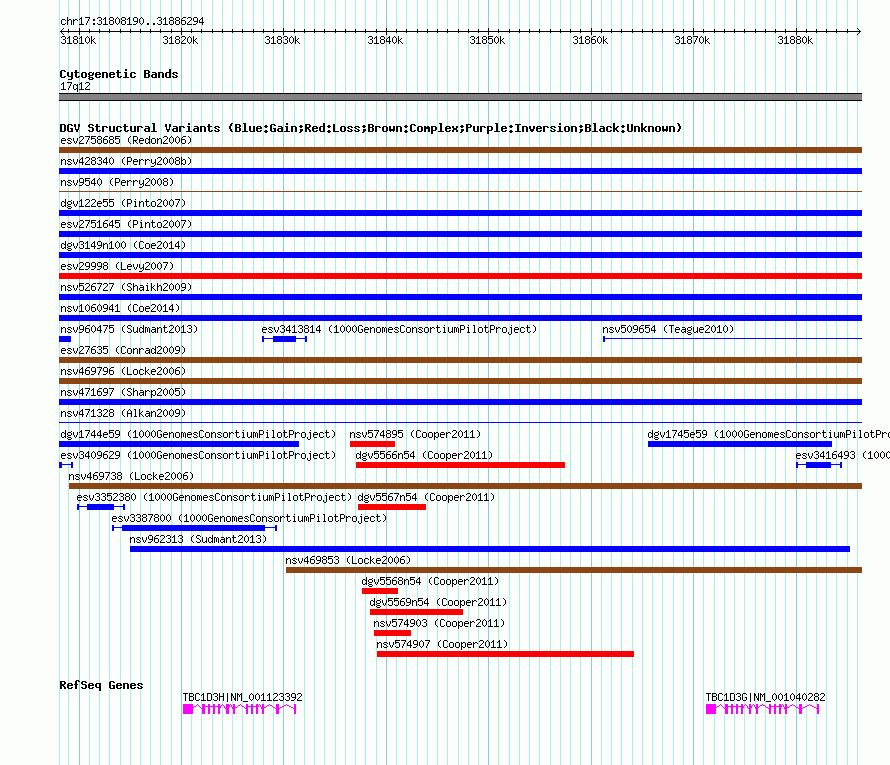
Task: Click the TBC1D3G|NM_001040282 gene label
Action: coord(765,697)
